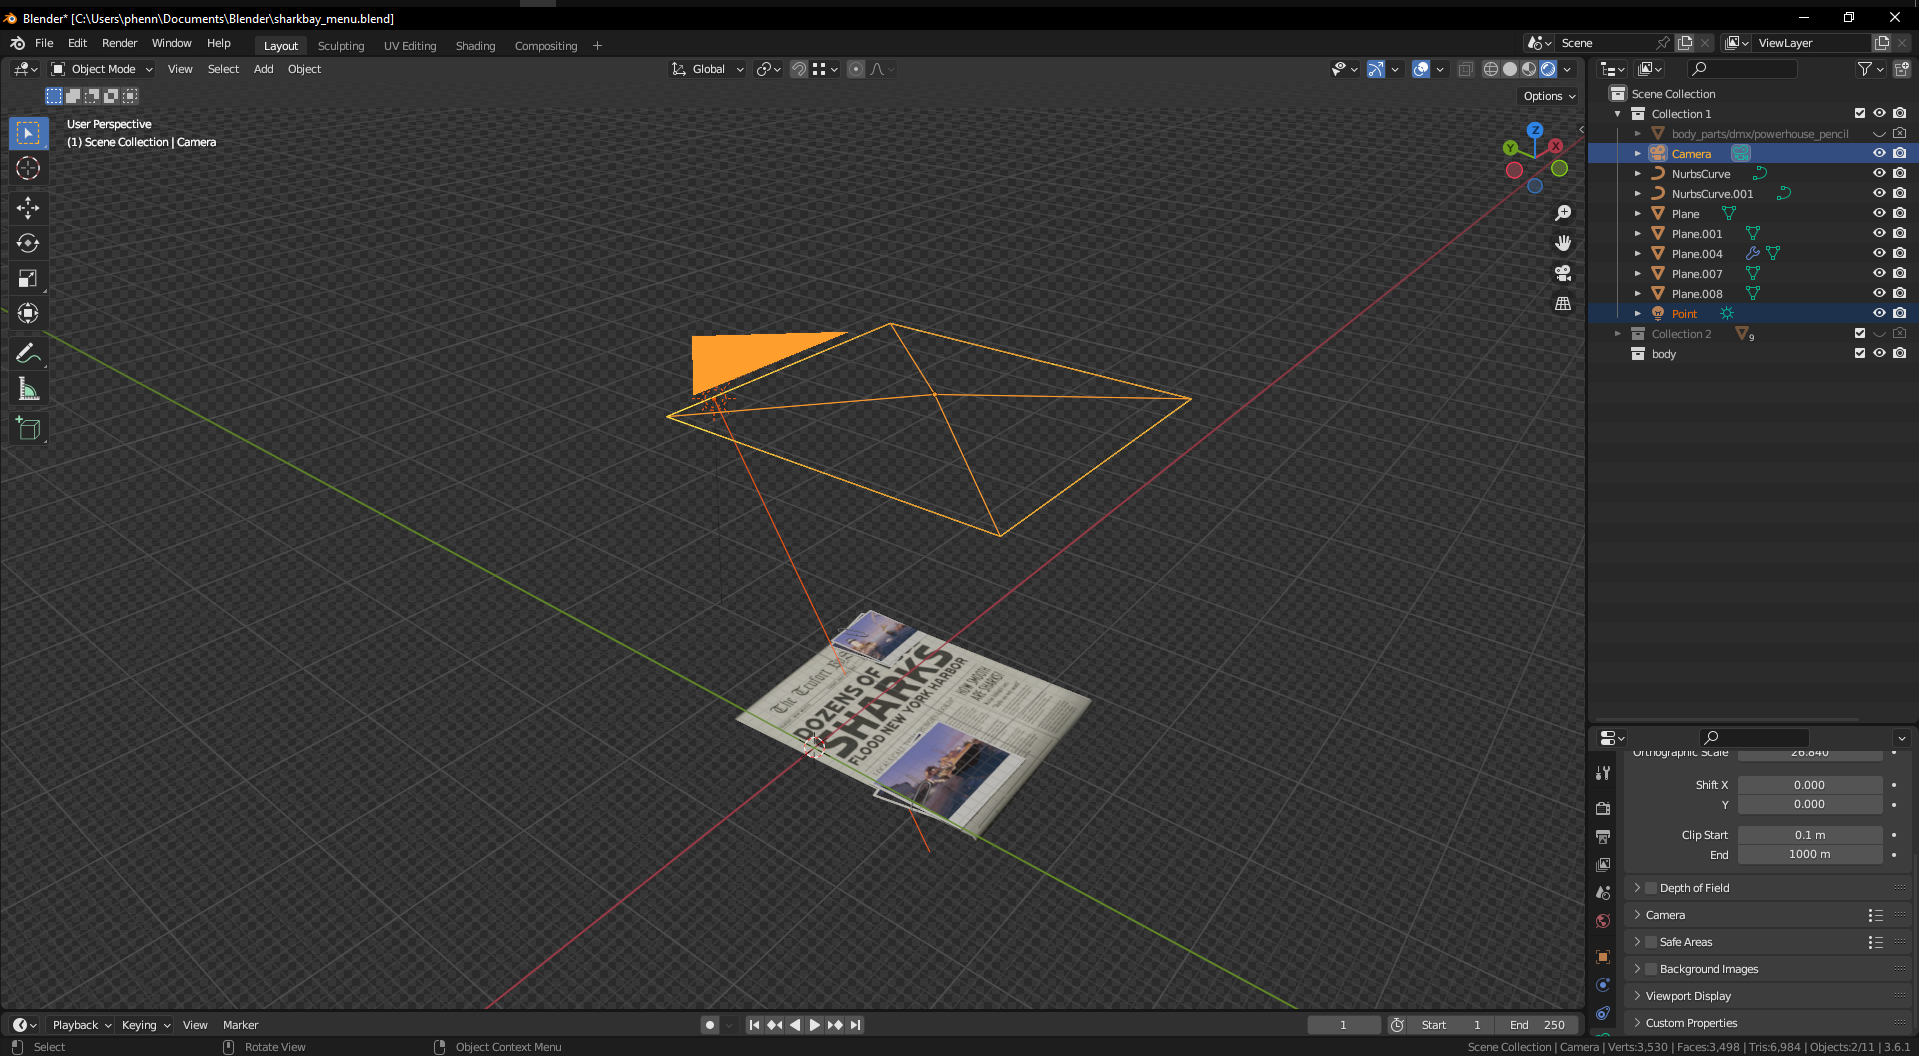Enable the Safe Areas checkbox
The width and height of the screenshot is (1919, 1056).
coord(1651,942)
